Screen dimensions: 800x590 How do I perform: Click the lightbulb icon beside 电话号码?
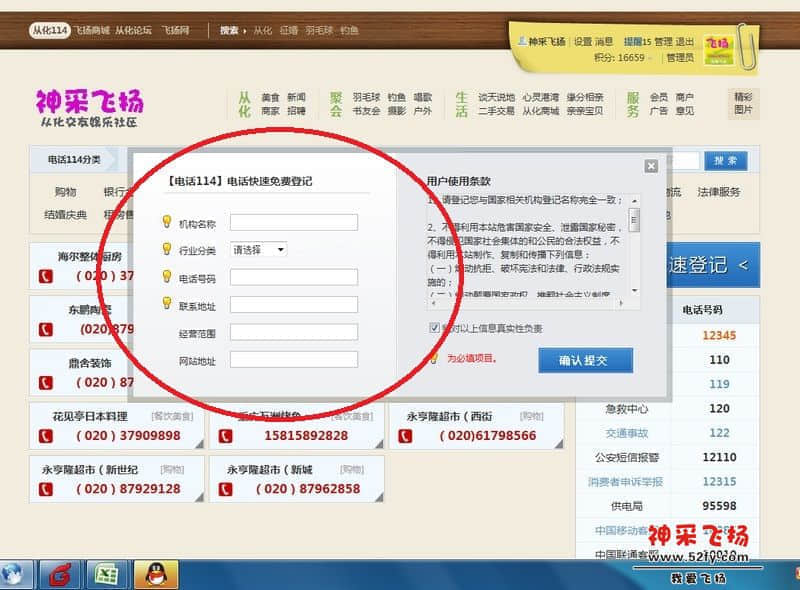click(166, 276)
